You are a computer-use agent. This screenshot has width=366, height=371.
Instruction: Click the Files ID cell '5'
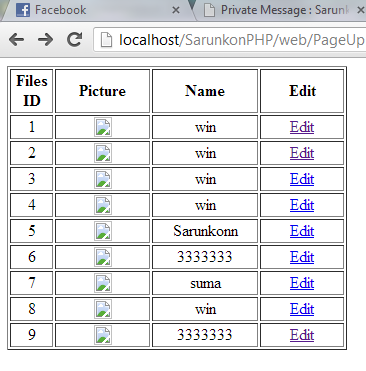(32, 231)
